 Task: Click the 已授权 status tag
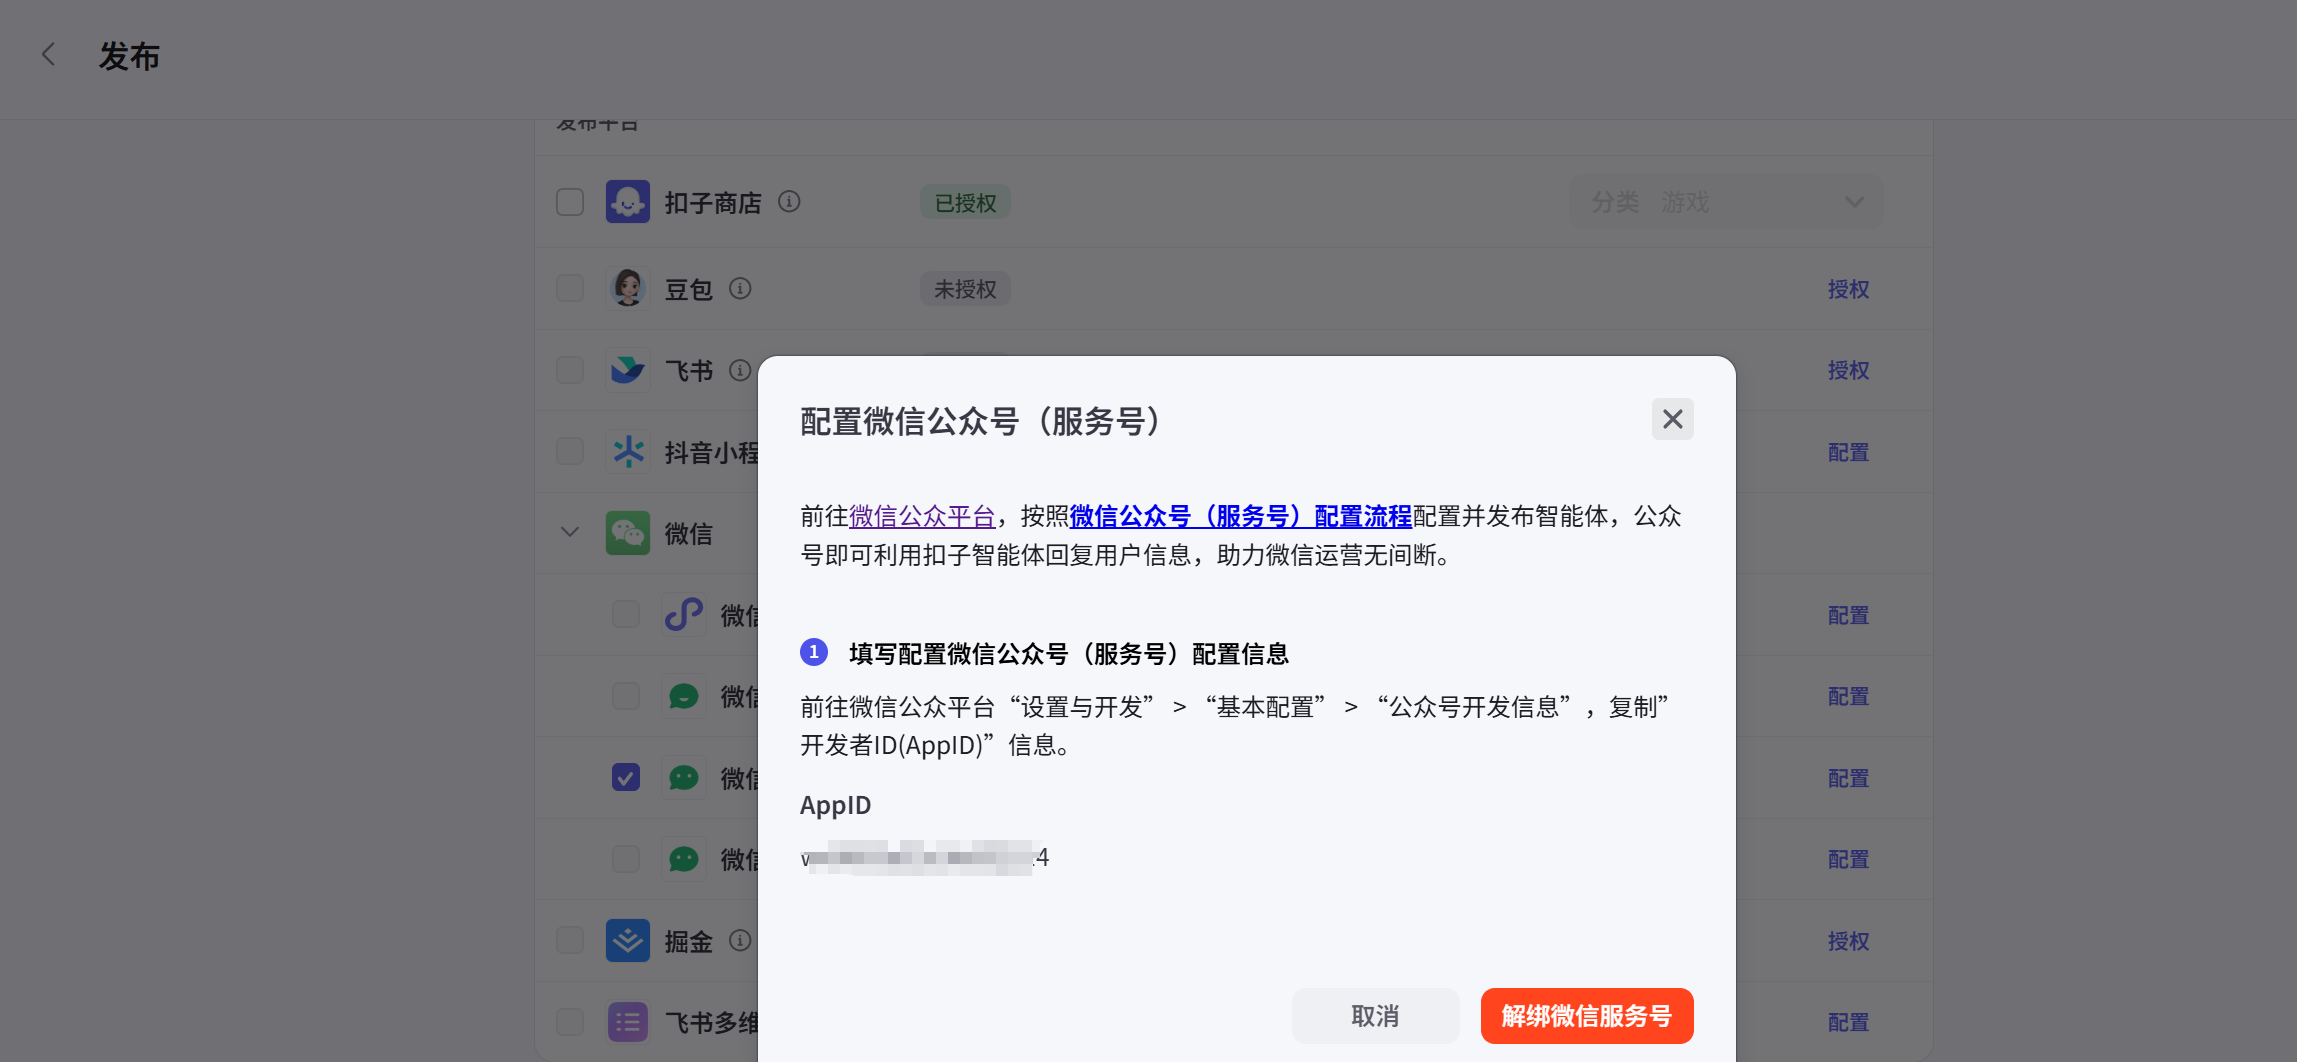(x=965, y=203)
